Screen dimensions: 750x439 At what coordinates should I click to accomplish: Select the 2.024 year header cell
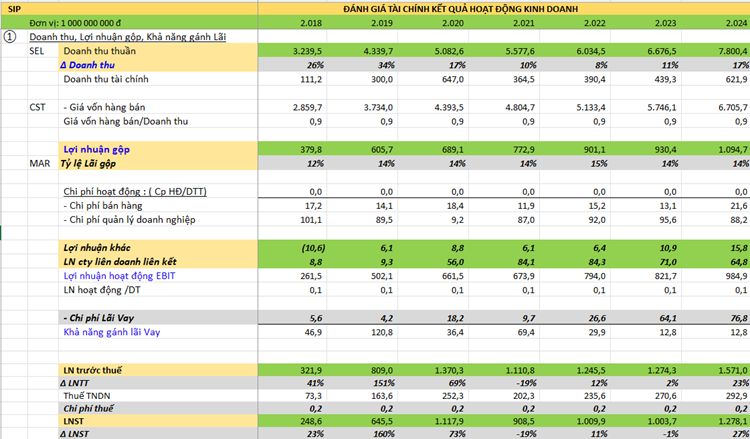coord(737,22)
